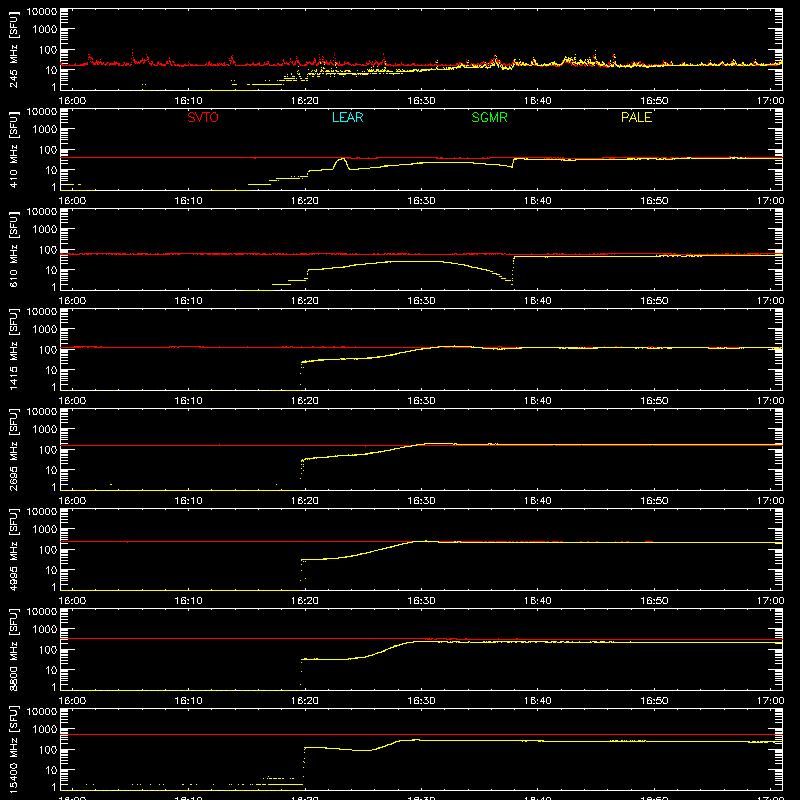Click the cyan LEAR station label
The height and width of the screenshot is (800, 800).
click(x=347, y=117)
